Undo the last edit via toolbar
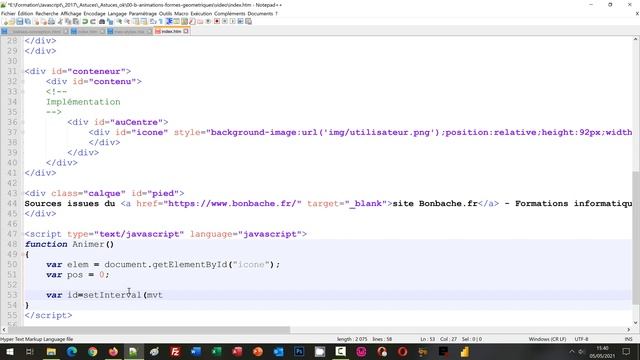640x360 pixels. point(85,21)
